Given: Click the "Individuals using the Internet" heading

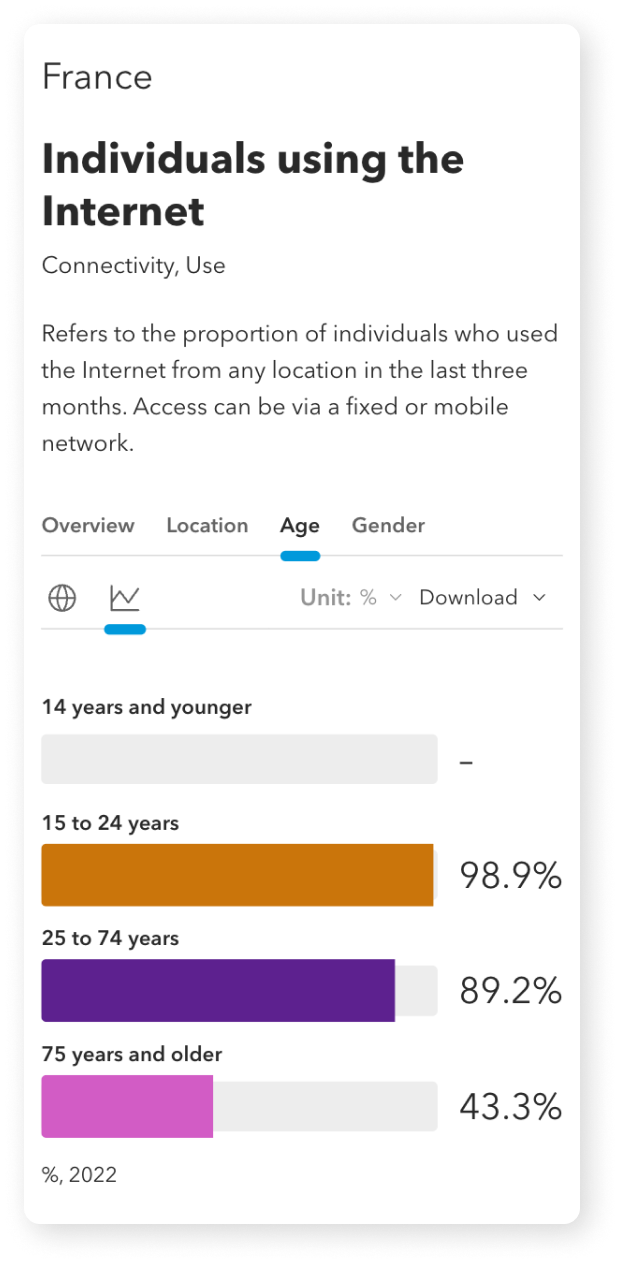Looking at the screenshot, I should click(253, 185).
